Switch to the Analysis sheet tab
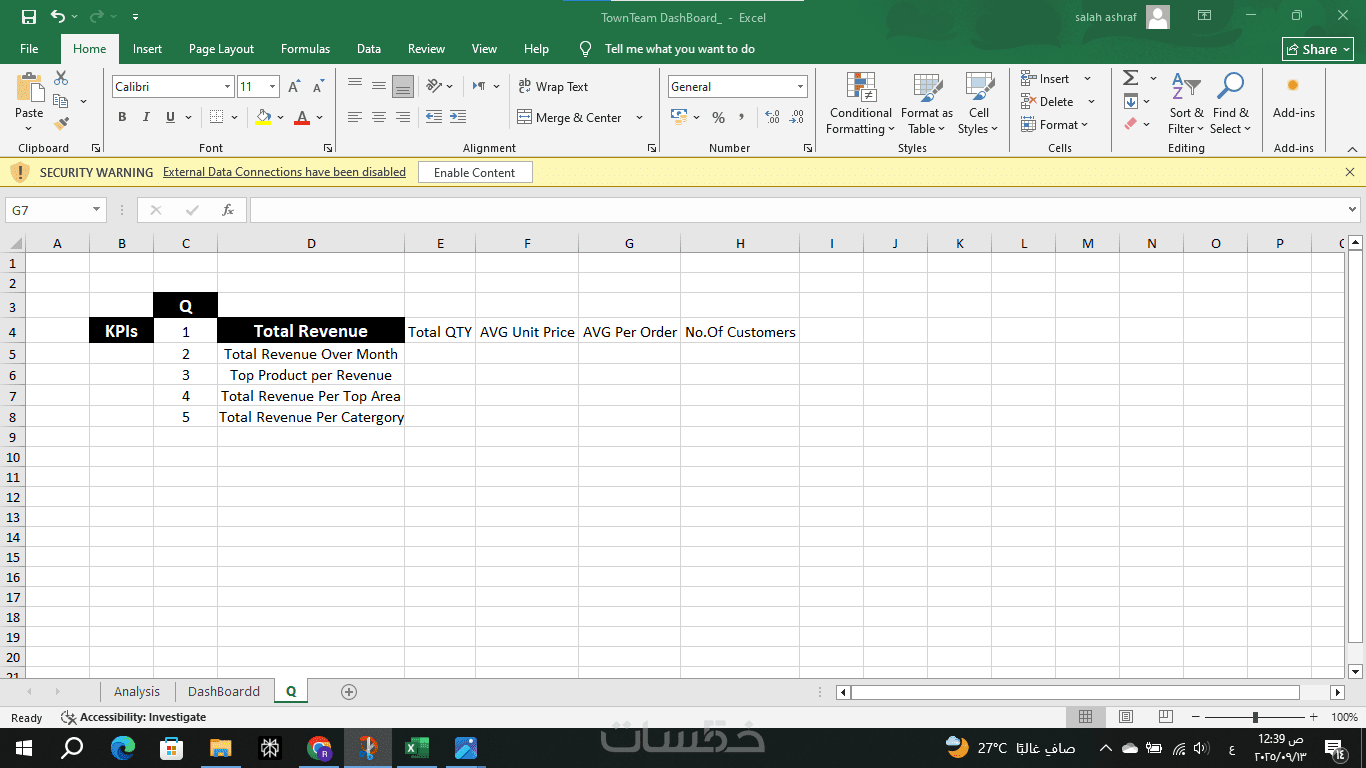The image size is (1366, 768). click(137, 691)
